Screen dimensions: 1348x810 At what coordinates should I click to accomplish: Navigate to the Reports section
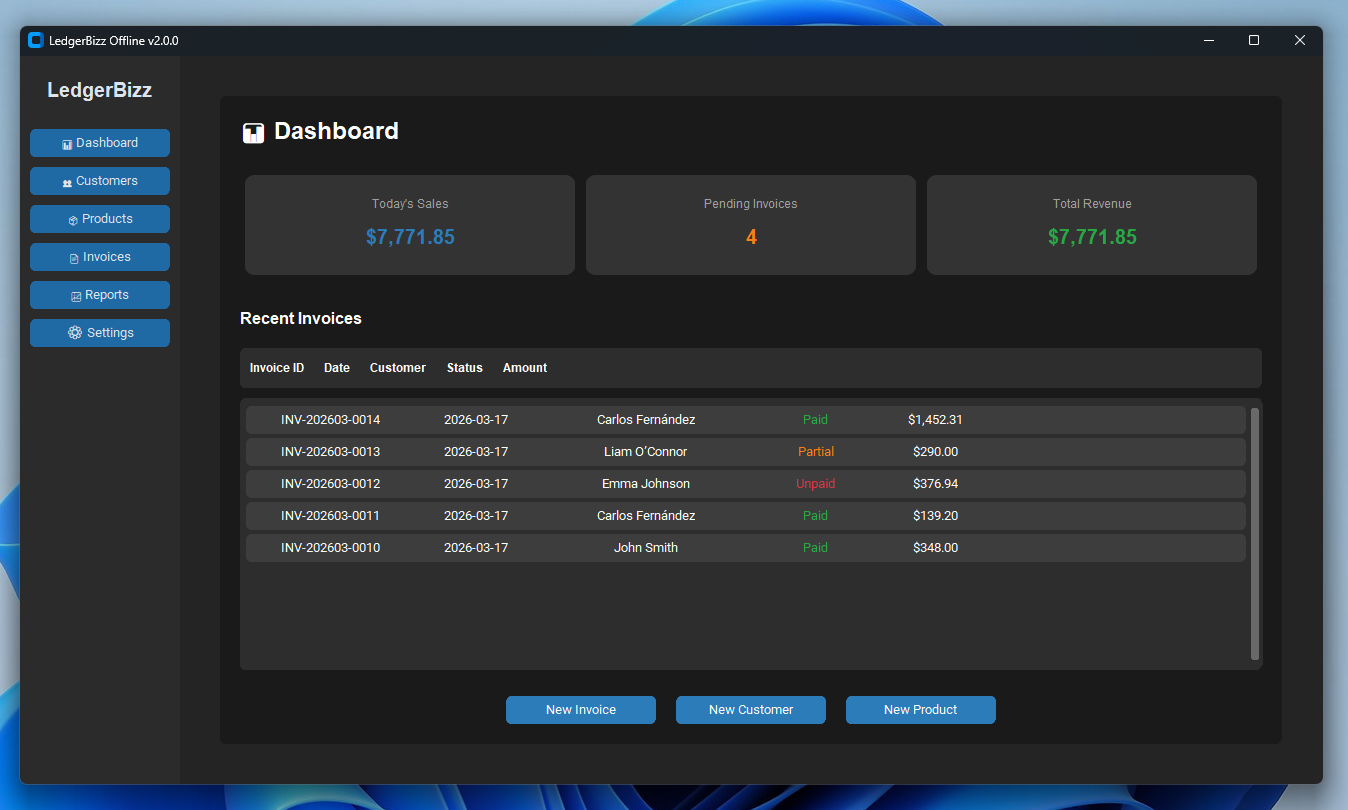click(99, 295)
